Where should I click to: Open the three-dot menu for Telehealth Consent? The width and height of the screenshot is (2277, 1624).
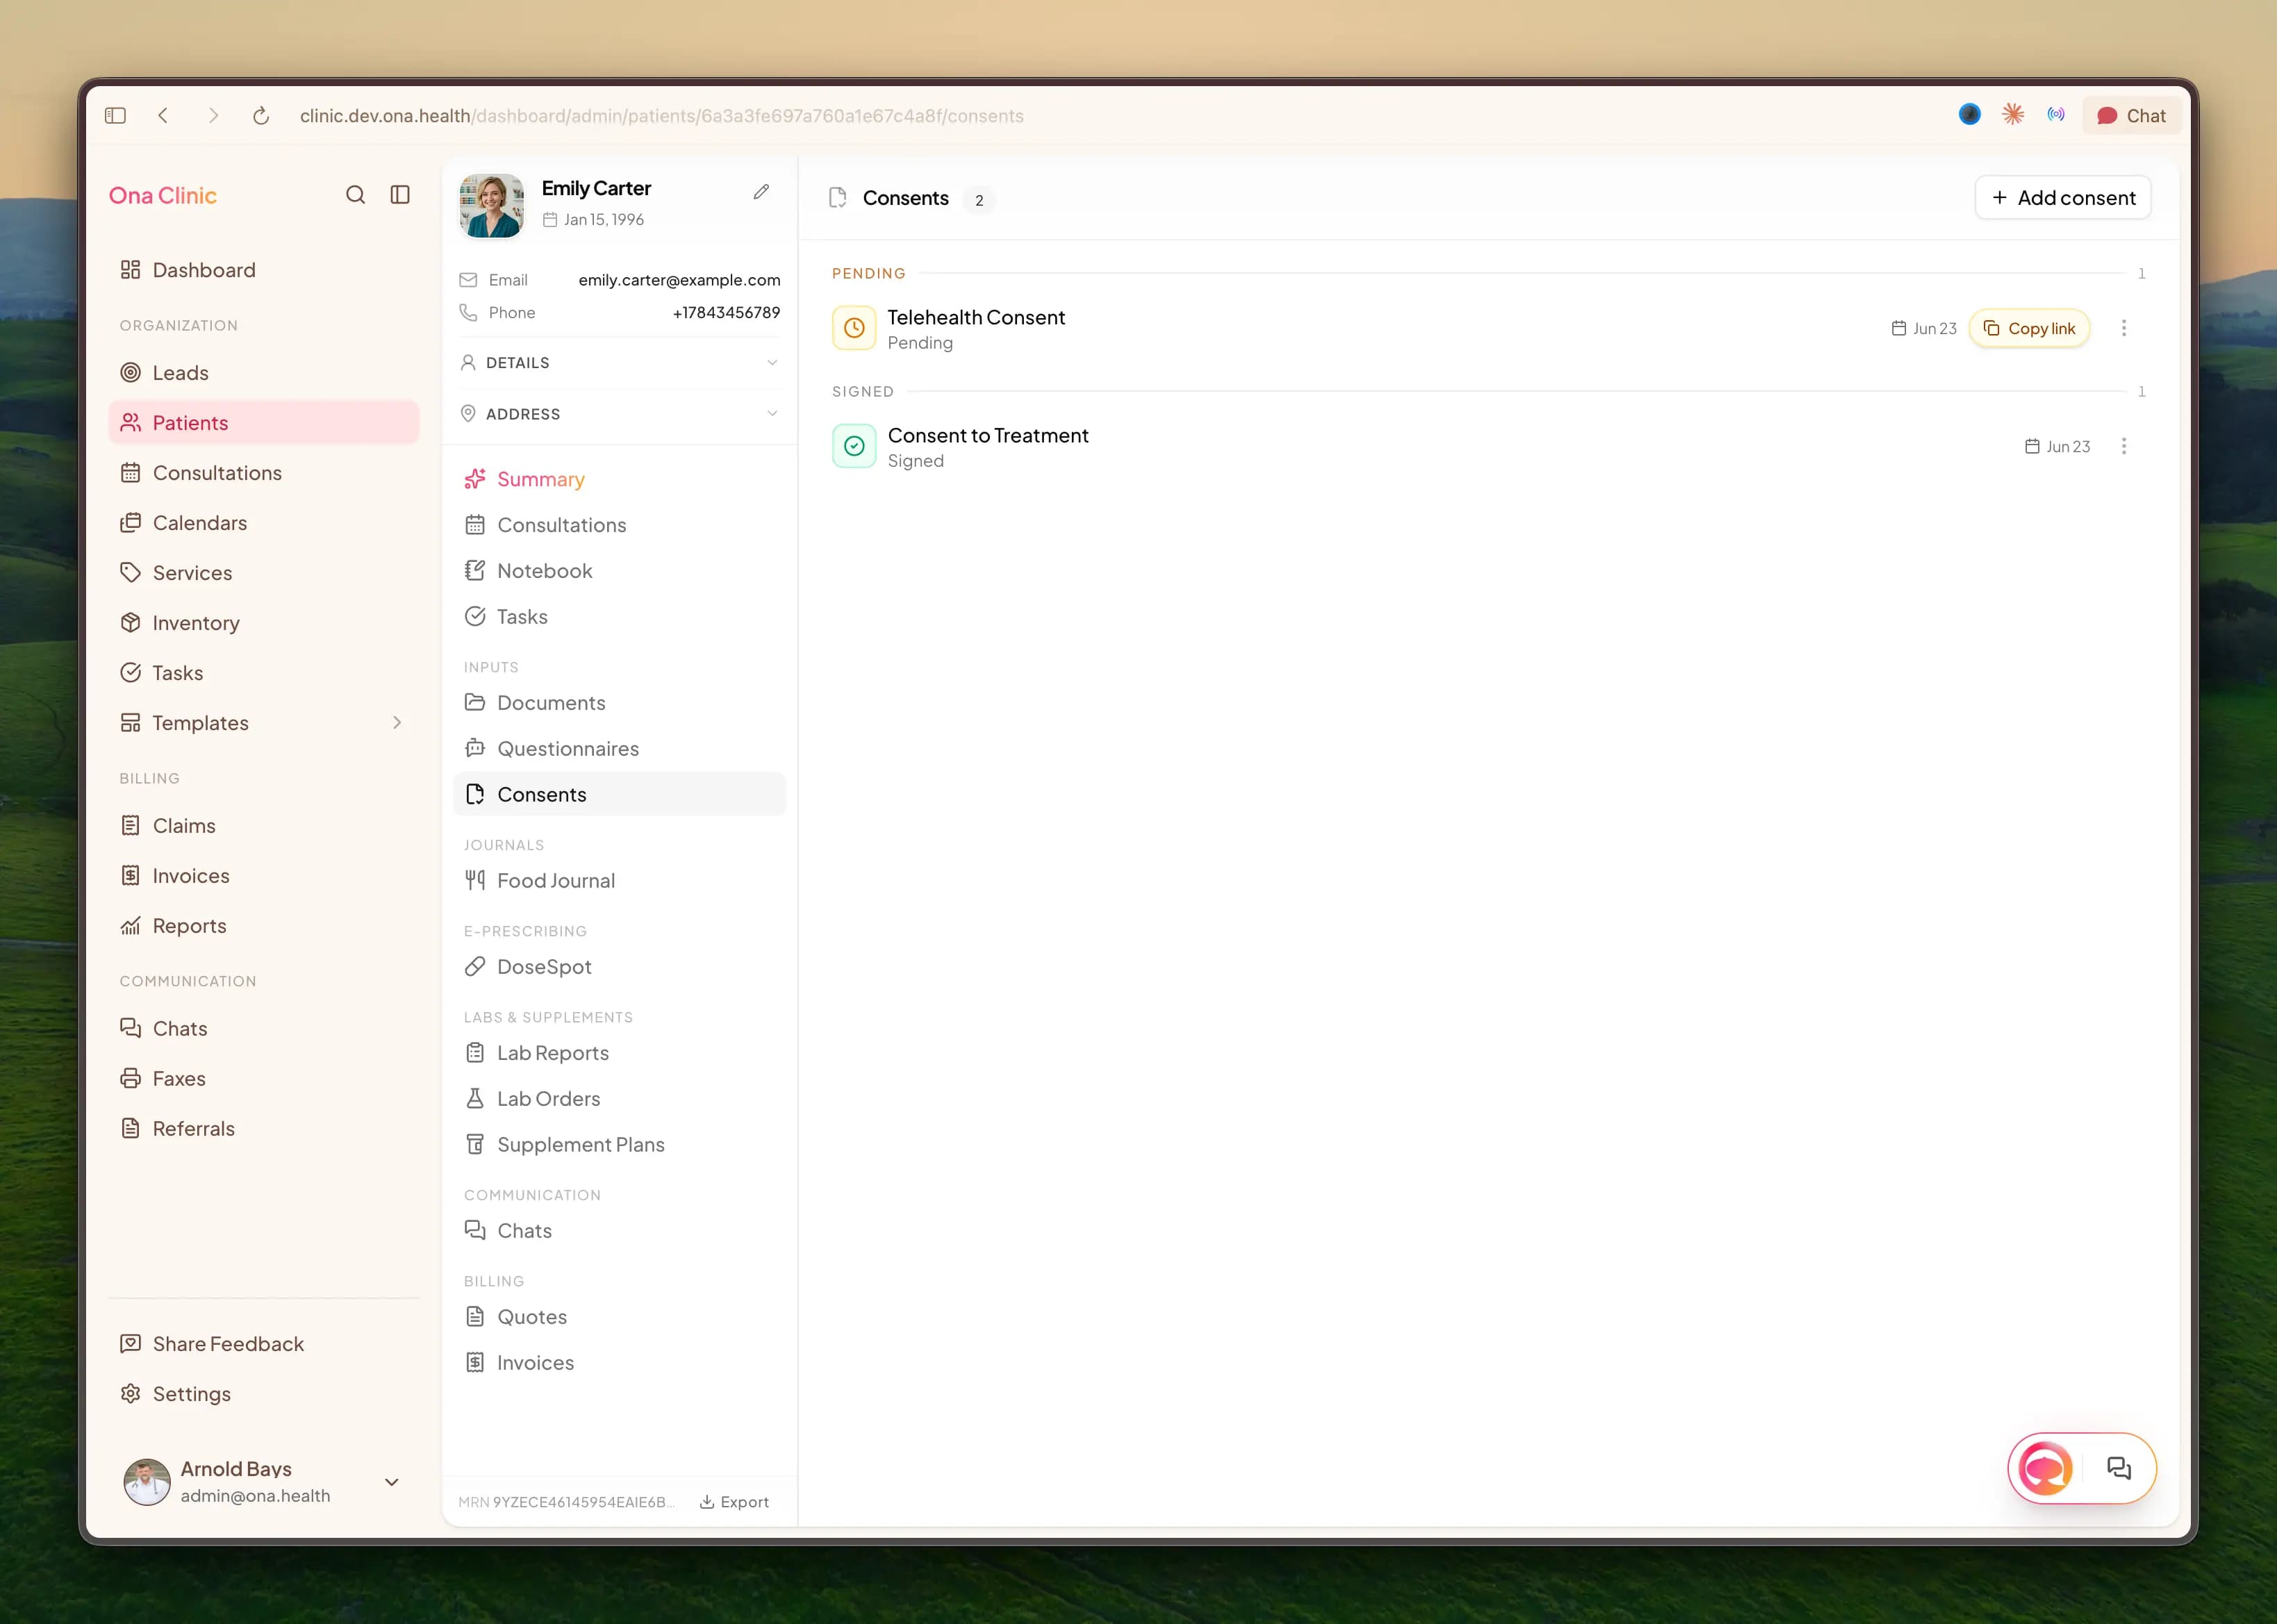[2124, 328]
